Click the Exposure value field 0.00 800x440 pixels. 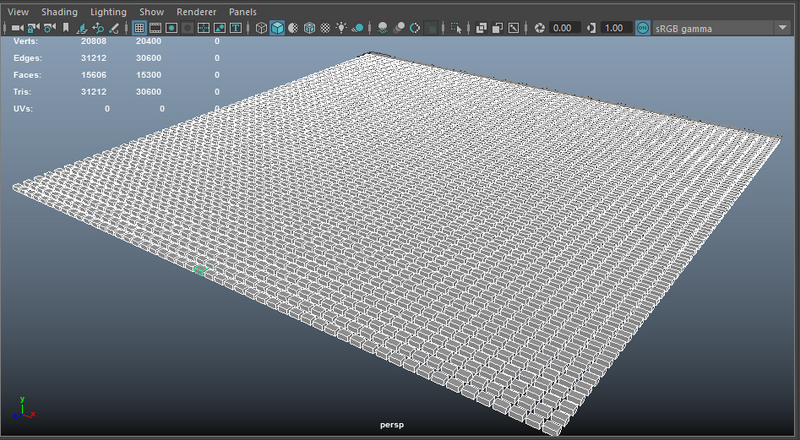tap(565, 28)
